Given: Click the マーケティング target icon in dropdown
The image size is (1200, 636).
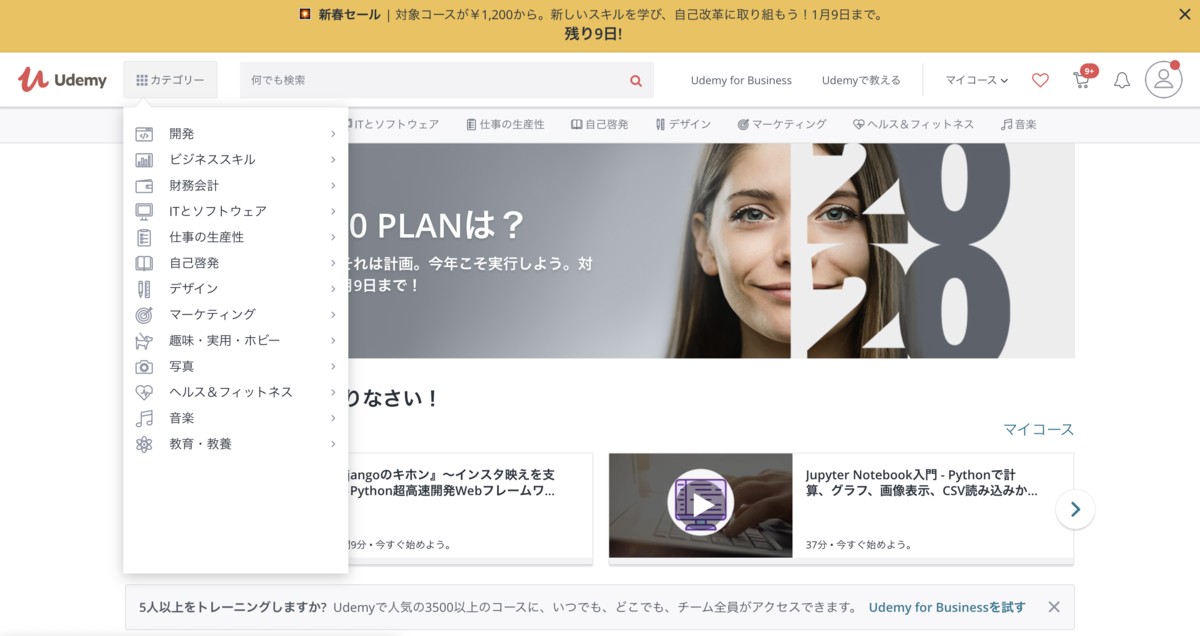Looking at the screenshot, I should tap(144, 315).
